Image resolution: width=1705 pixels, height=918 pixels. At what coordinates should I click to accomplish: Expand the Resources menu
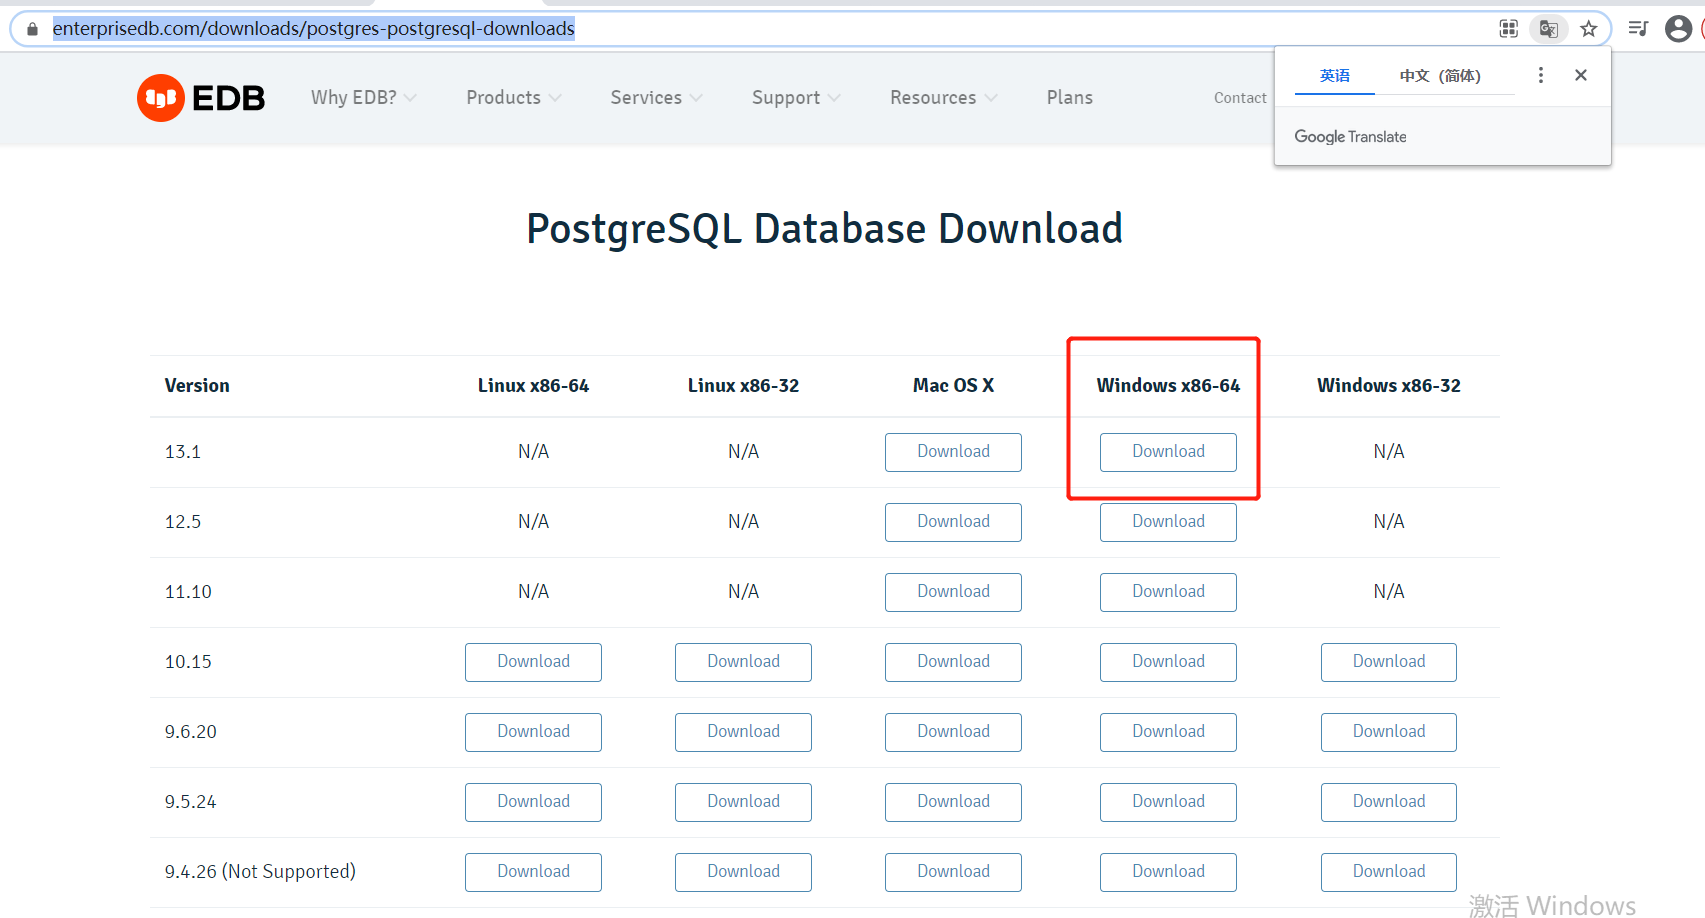tap(944, 98)
